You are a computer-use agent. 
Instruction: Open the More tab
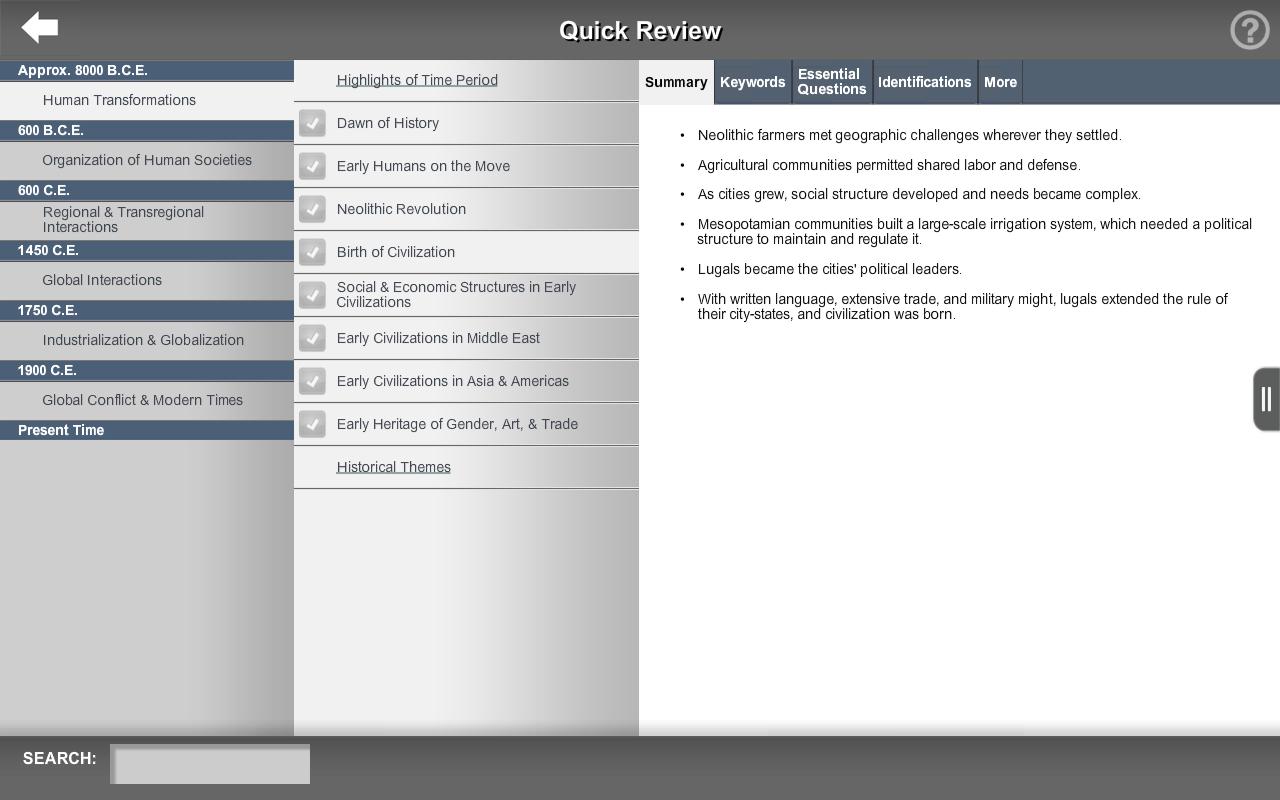tap(1000, 82)
